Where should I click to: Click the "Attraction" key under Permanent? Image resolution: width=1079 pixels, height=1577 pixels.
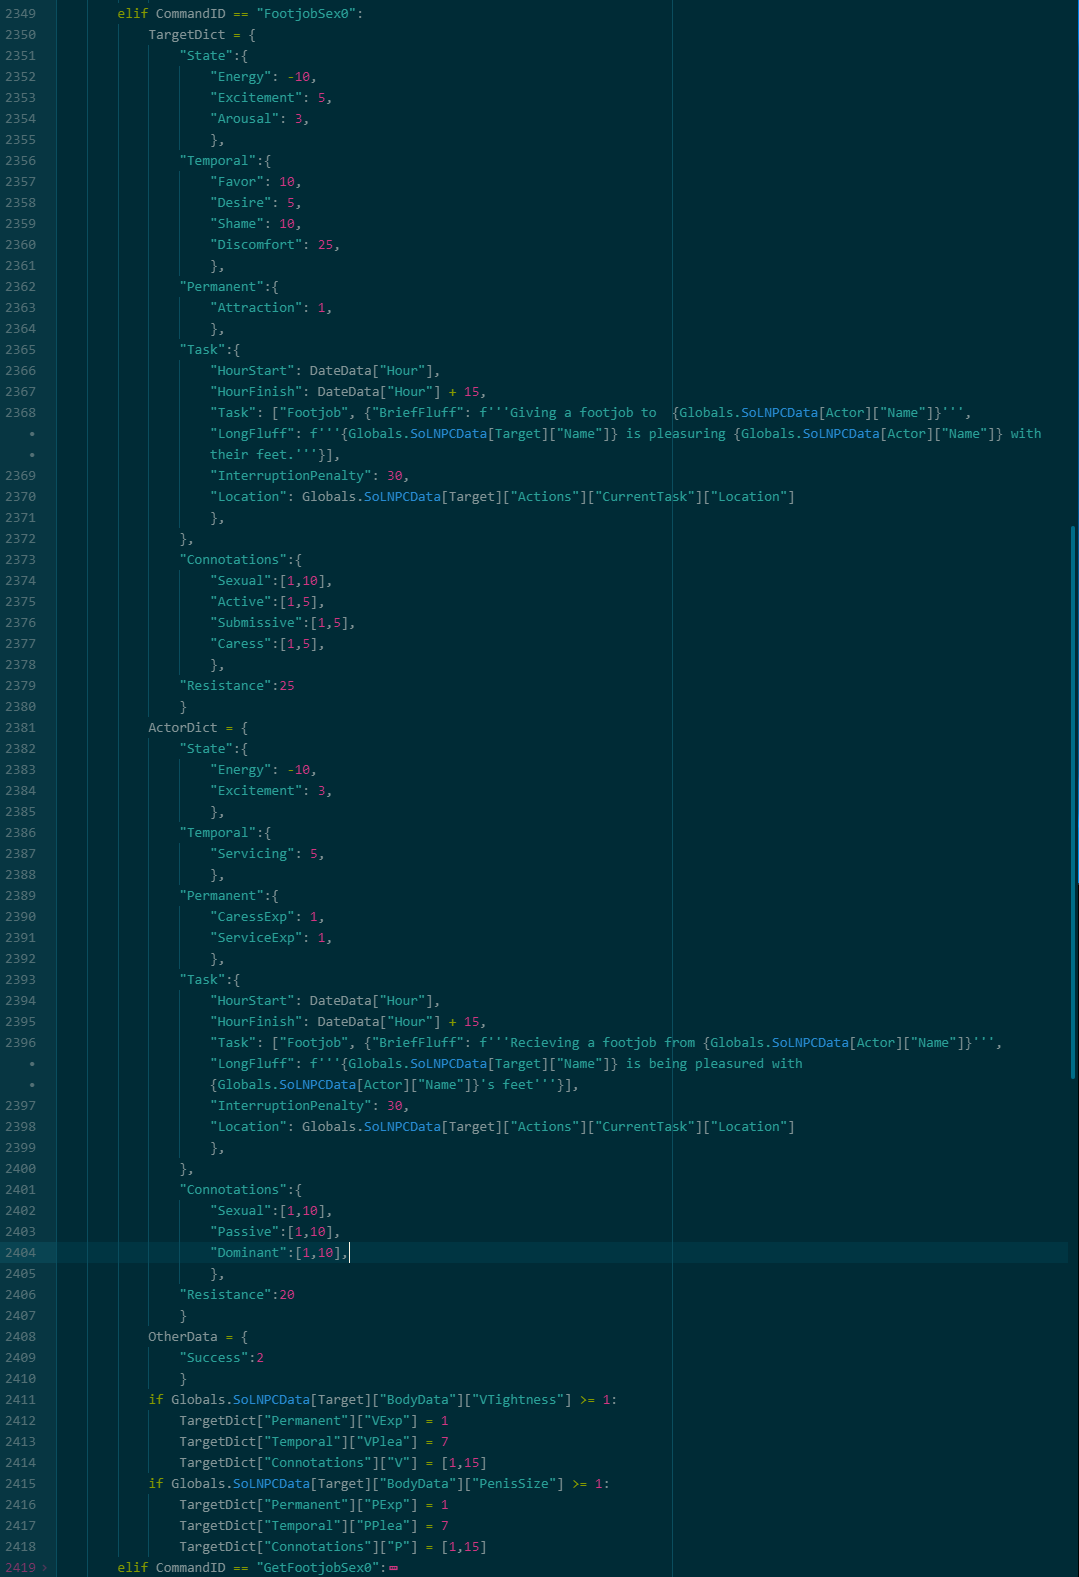256,308
